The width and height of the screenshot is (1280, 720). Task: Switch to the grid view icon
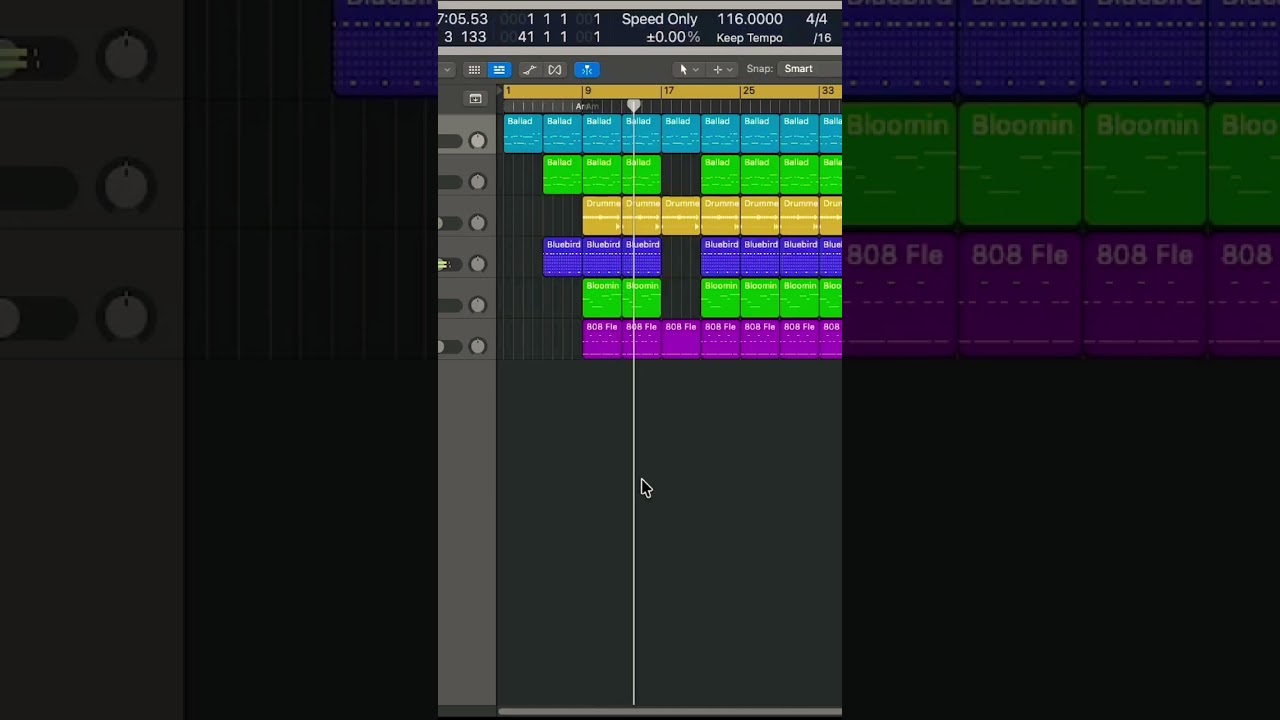[474, 69]
